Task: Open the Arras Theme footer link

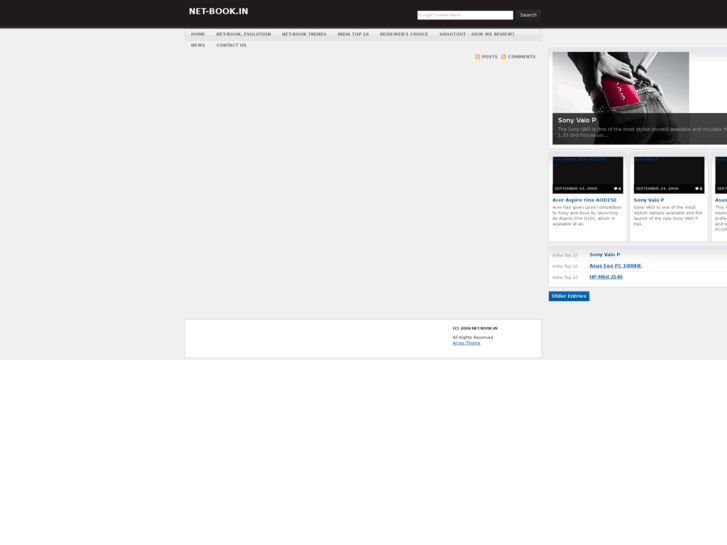Action: pos(466,343)
